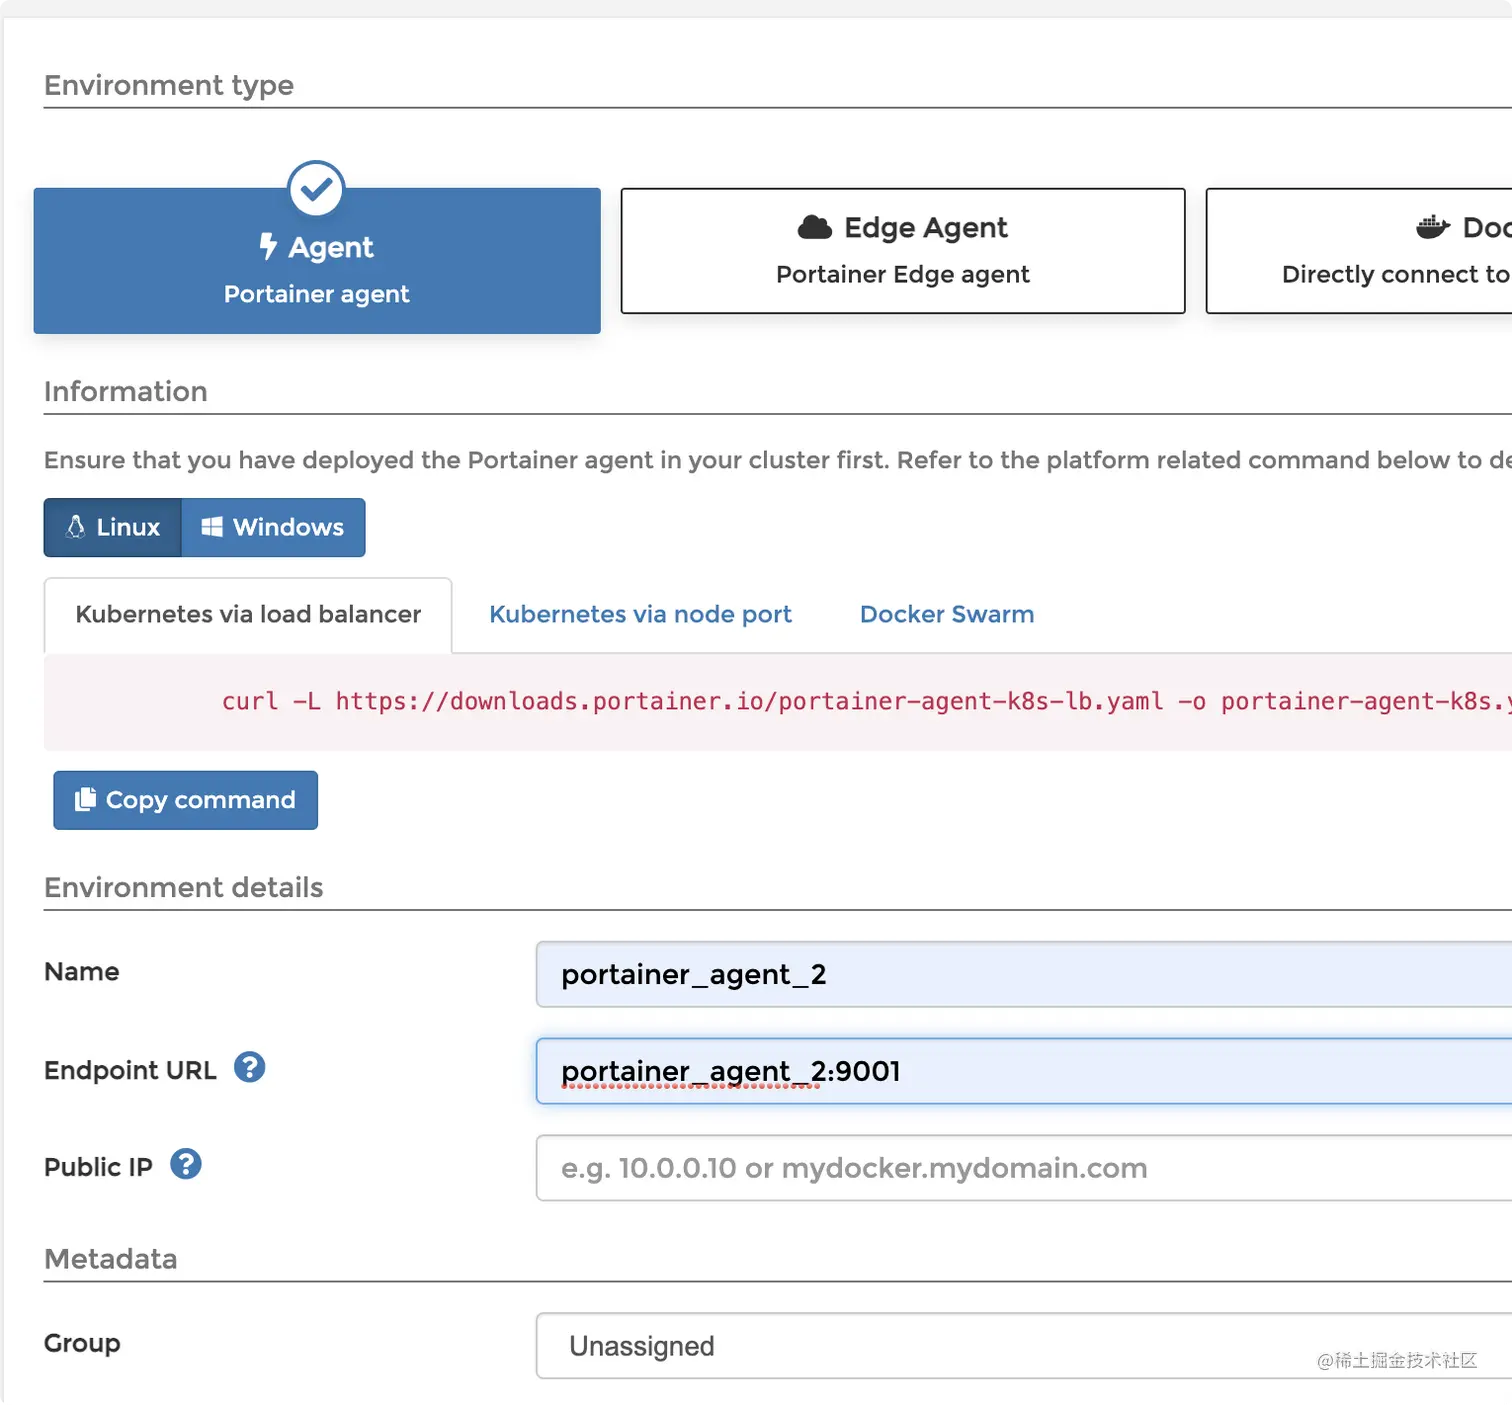Open the Group dropdown showing Unassigned
1512x1405 pixels.
point(1024,1346)
